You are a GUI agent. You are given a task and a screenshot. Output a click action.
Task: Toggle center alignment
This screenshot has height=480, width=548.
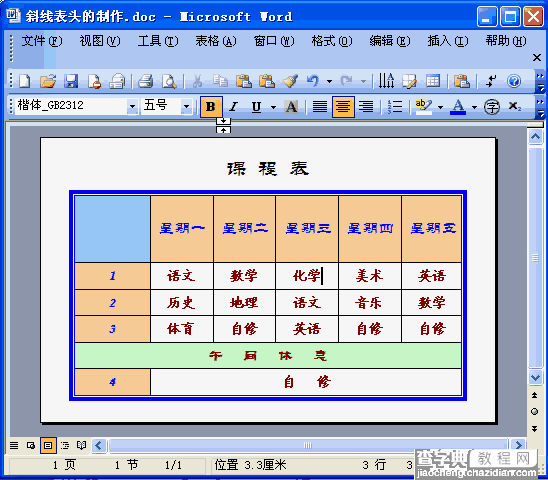[343, 107]
